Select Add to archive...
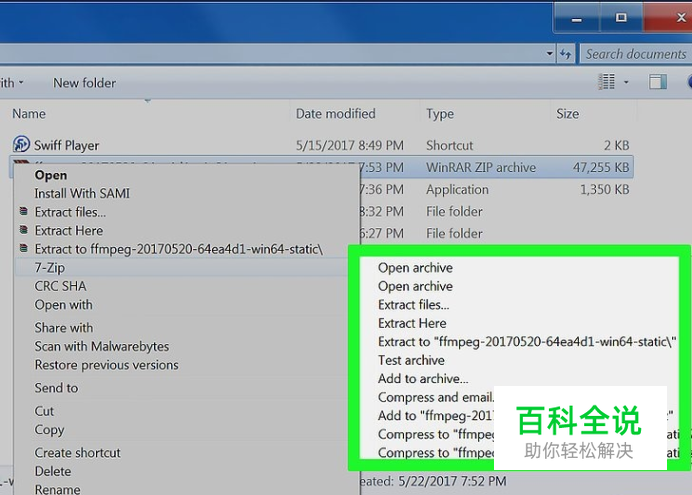The width and height of the screenshot is (692, 495). pyautogui.click(x=423, y=379)
